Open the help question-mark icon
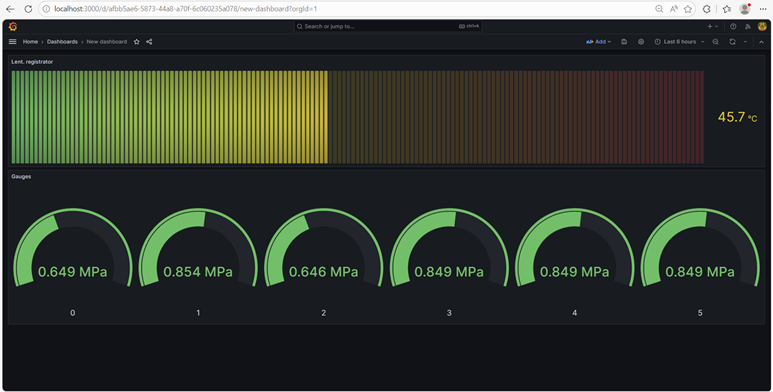The image size is (773, 392). tap(733, 27)
